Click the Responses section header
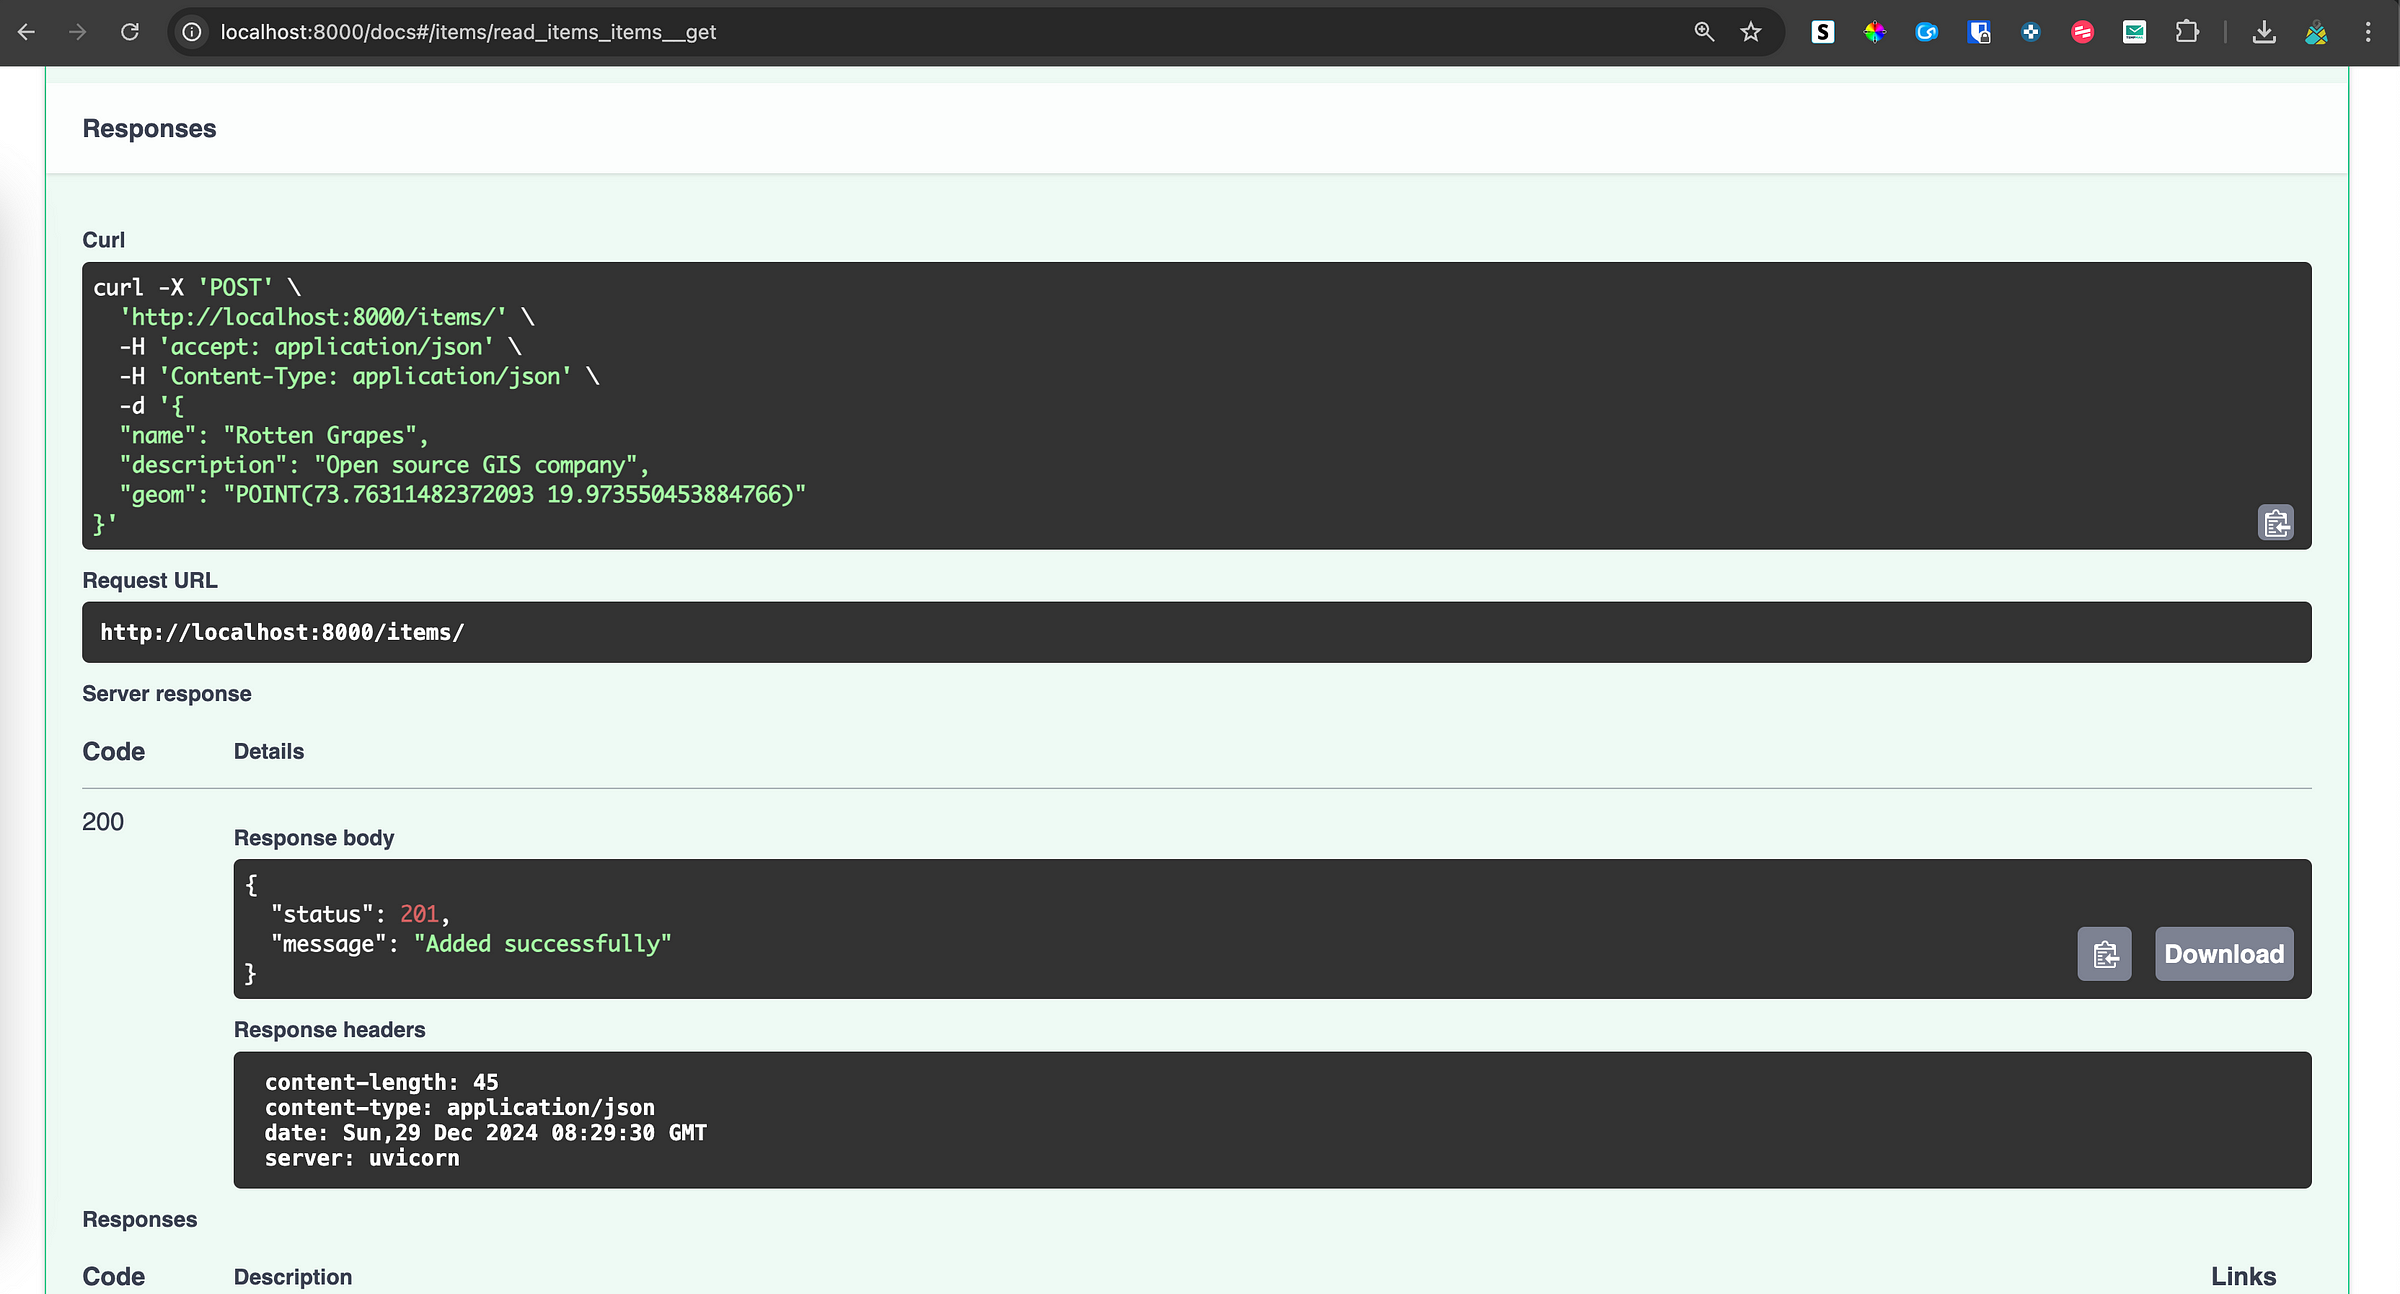Image resolution: width=2400 pixels, height=1294 pixels. tap(149, 129)
